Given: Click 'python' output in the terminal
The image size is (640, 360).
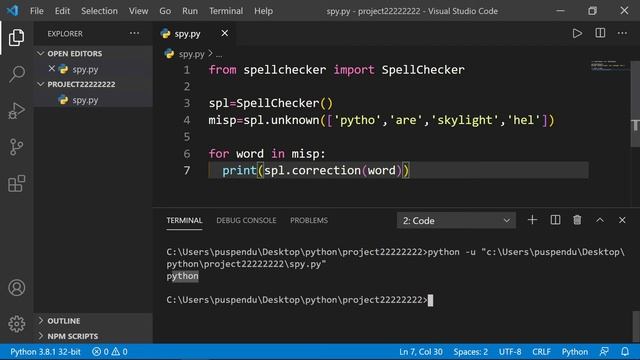Looking at the screenshot, I should (x=182, y=276).
